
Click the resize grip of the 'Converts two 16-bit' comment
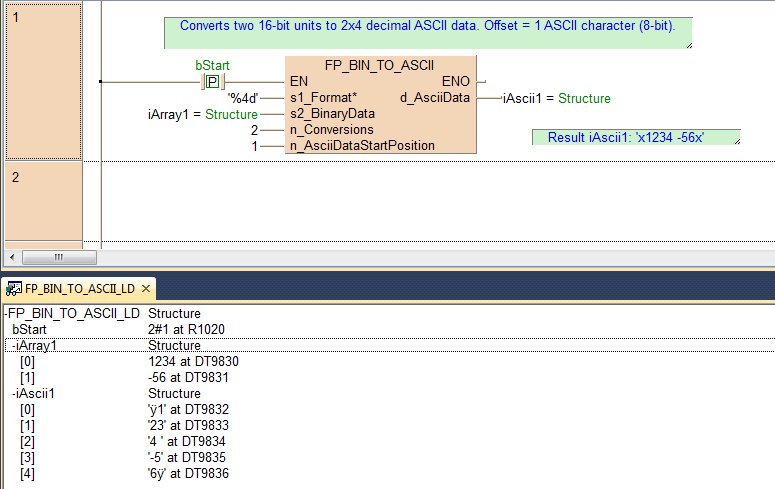click(x=687, y=44)
